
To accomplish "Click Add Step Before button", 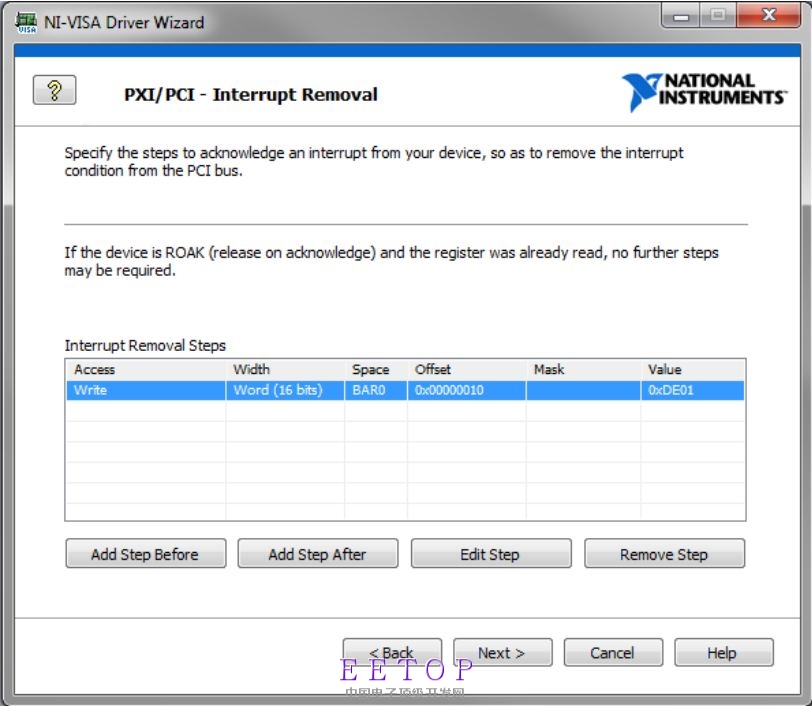I will (146, 554).
